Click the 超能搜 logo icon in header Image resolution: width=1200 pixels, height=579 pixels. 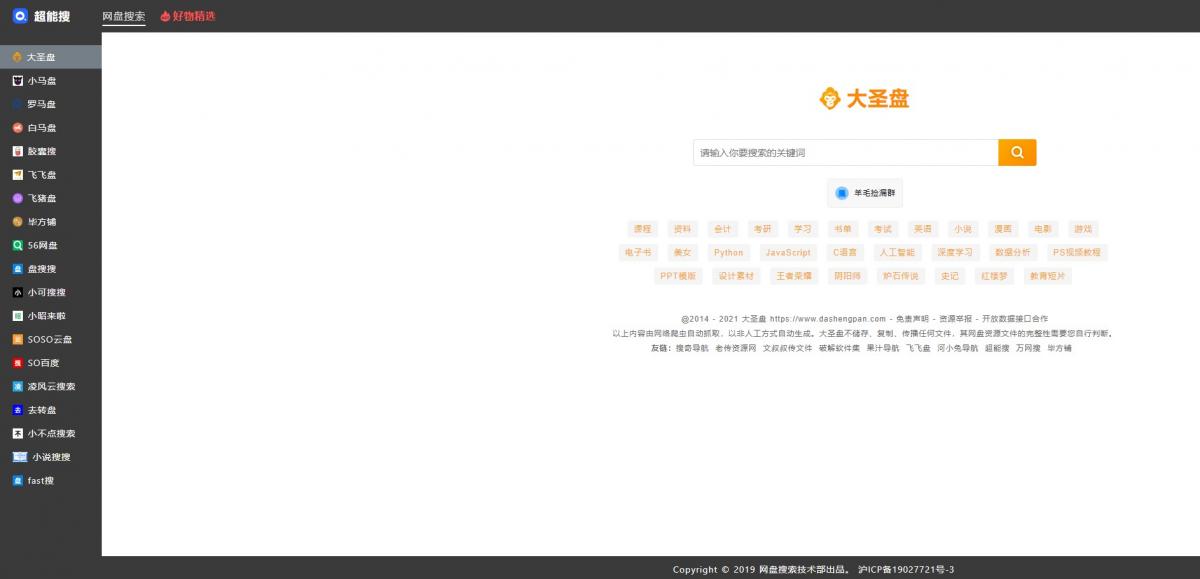[x=19, y=16]
